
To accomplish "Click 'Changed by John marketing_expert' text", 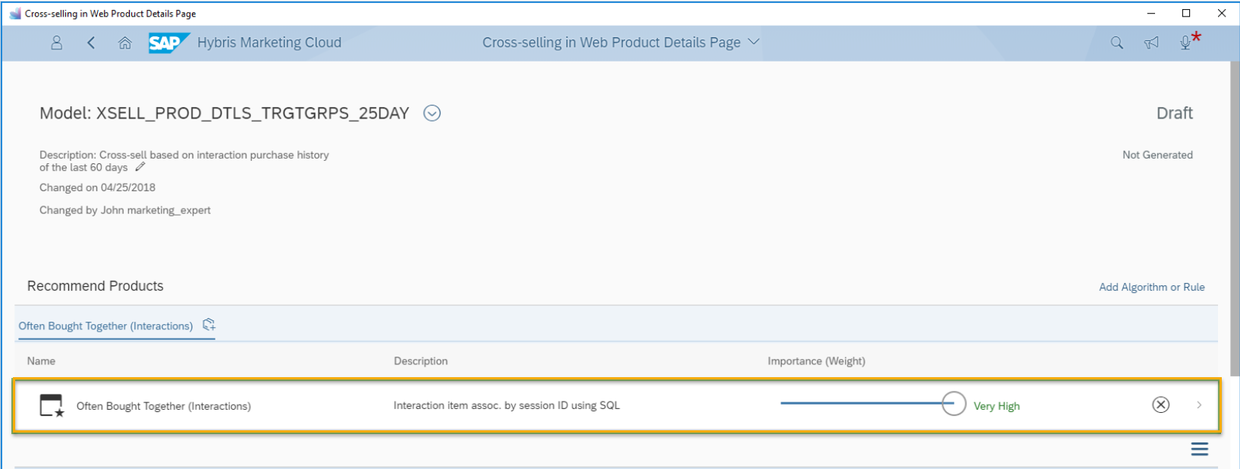I will tap(125, 210).
